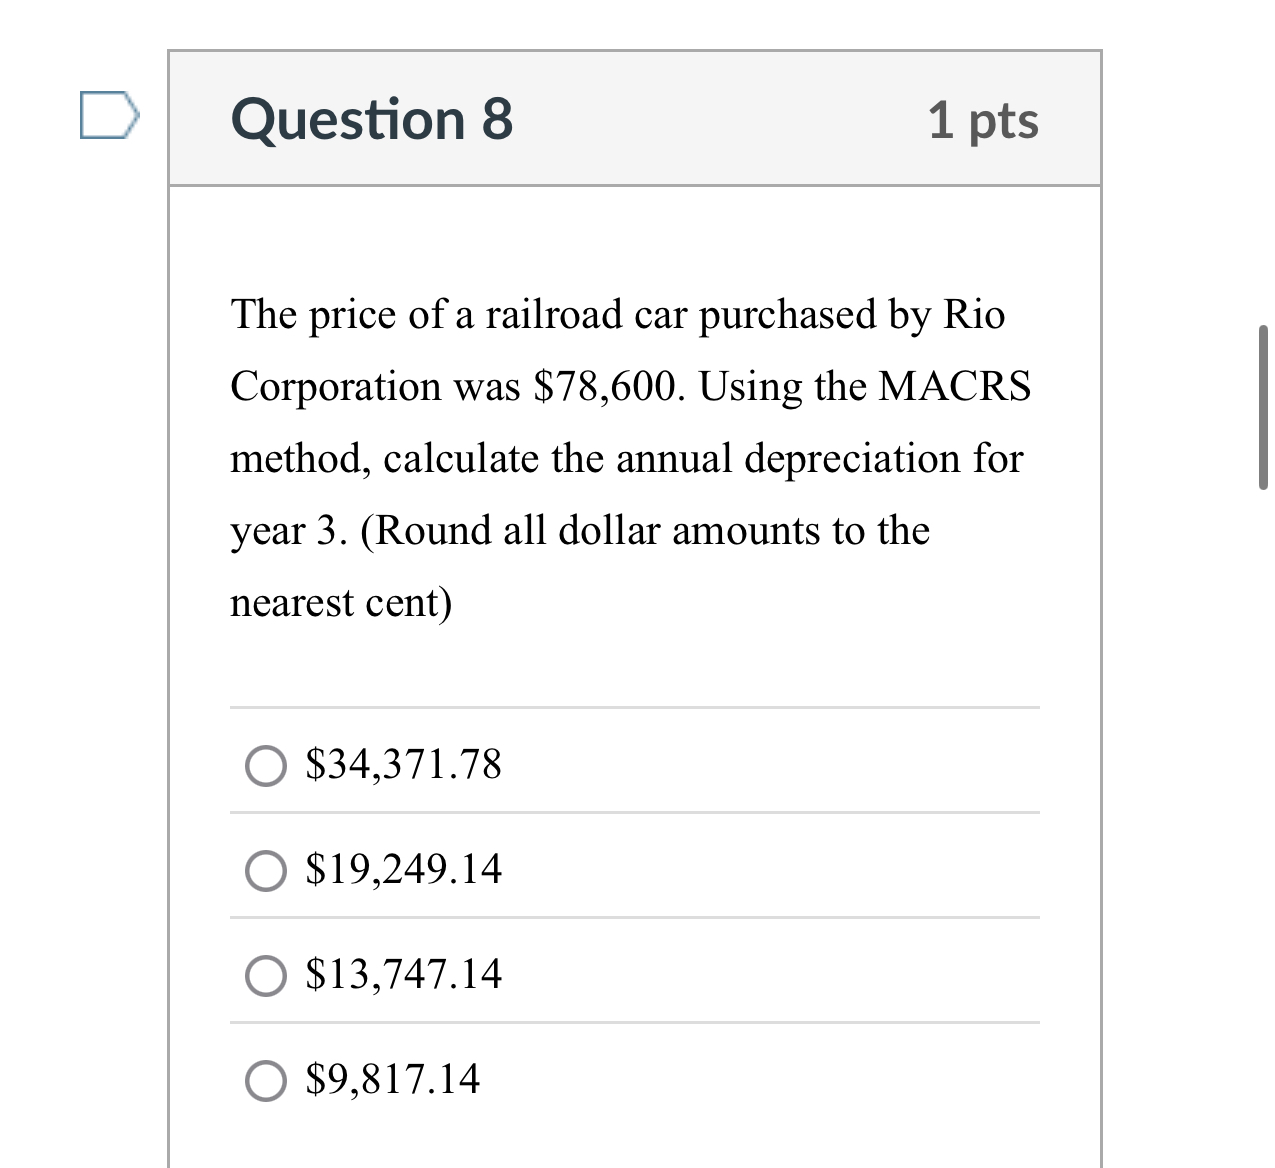Image resolution: width=1275 pixels, height=1168 pixels.
Task: Click the empty radio circle next to $34,371.78
Action: (x=265, y=766)
